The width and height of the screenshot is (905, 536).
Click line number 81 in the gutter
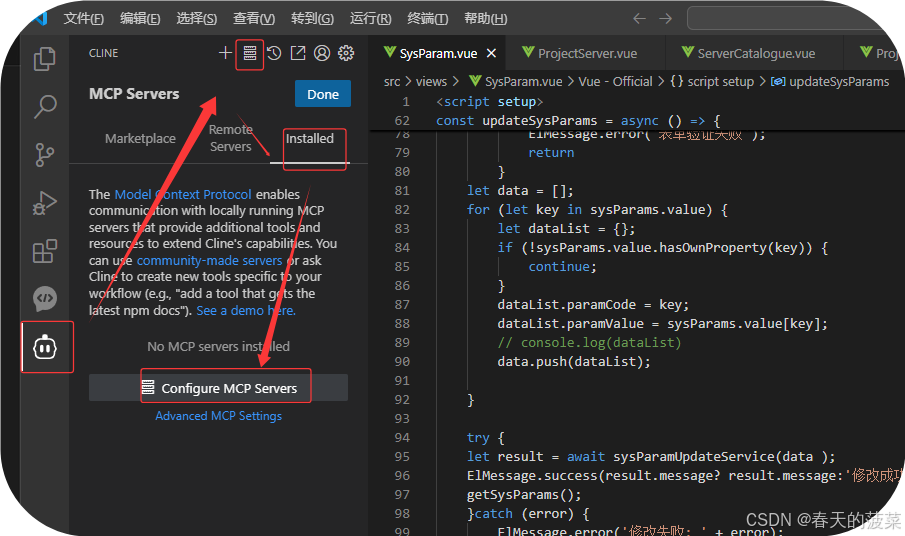tap(402, 191)
